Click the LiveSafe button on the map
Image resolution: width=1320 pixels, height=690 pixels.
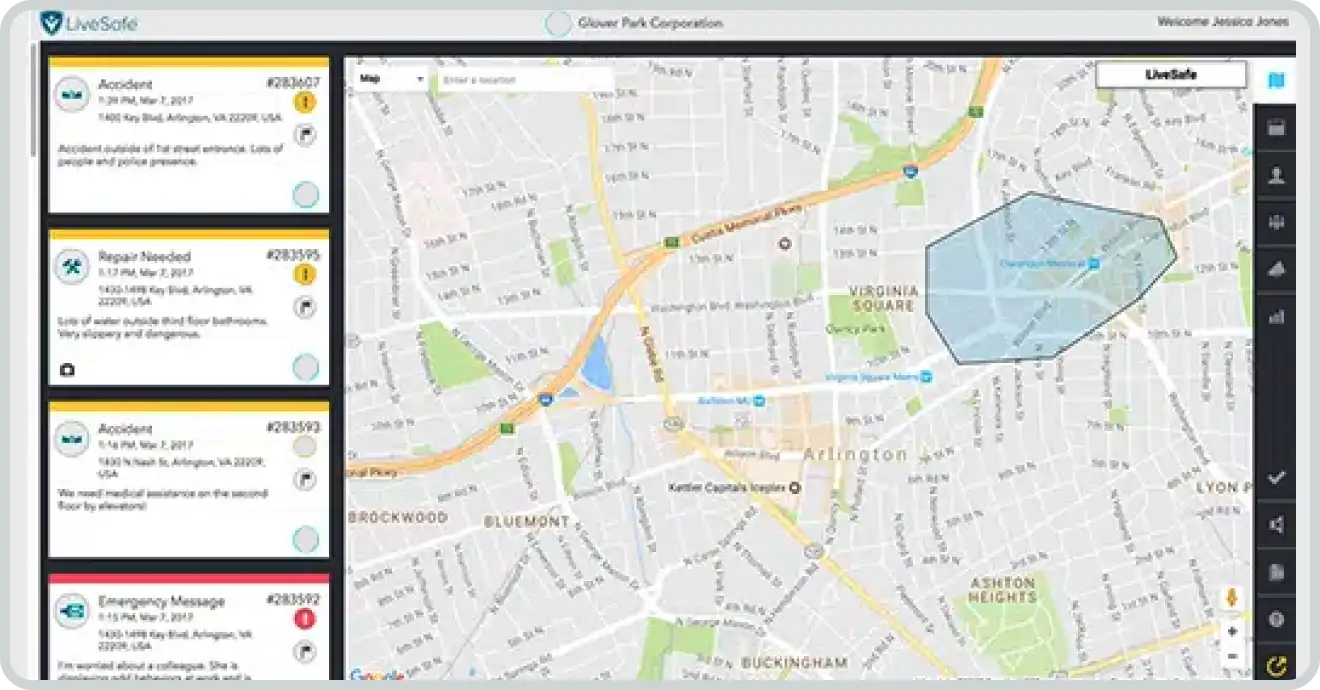point(1170,75)
